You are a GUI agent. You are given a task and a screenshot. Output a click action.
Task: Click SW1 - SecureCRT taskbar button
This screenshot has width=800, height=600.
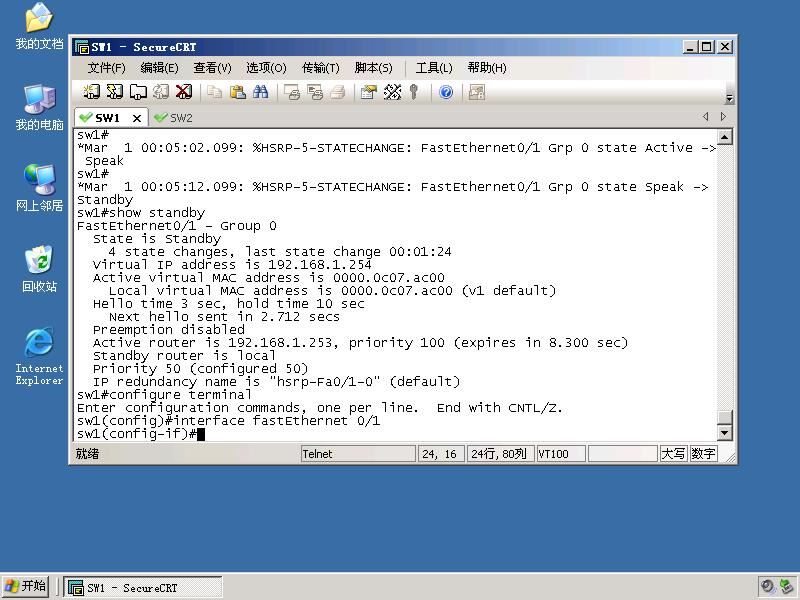pyautogui.click(x=143, y=588)
